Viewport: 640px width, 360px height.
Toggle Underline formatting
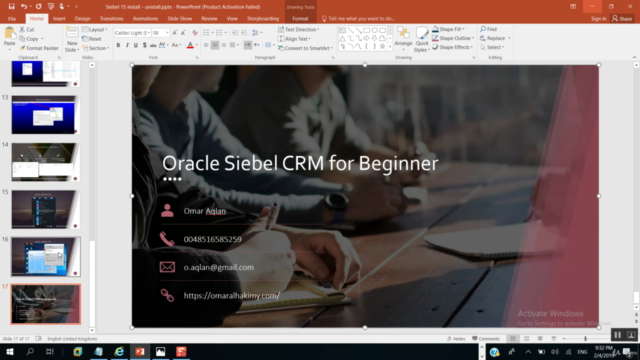136,45
